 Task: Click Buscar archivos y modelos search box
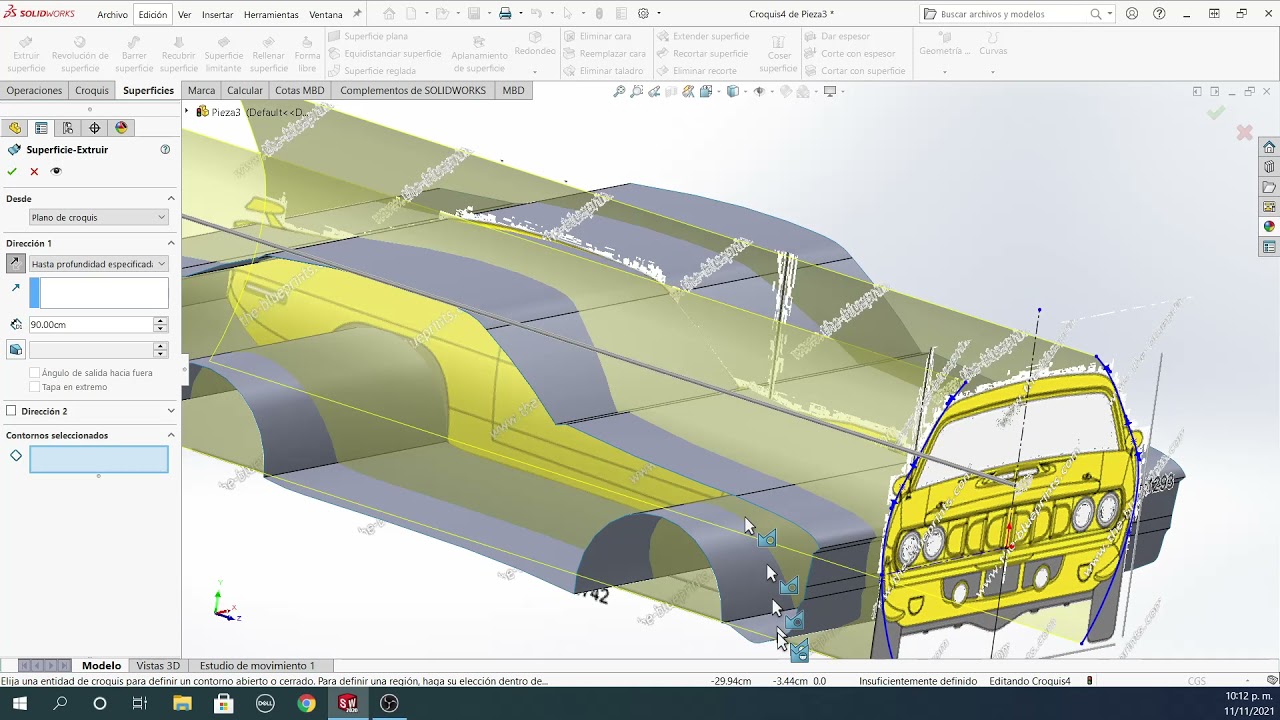click(1013, 14)
